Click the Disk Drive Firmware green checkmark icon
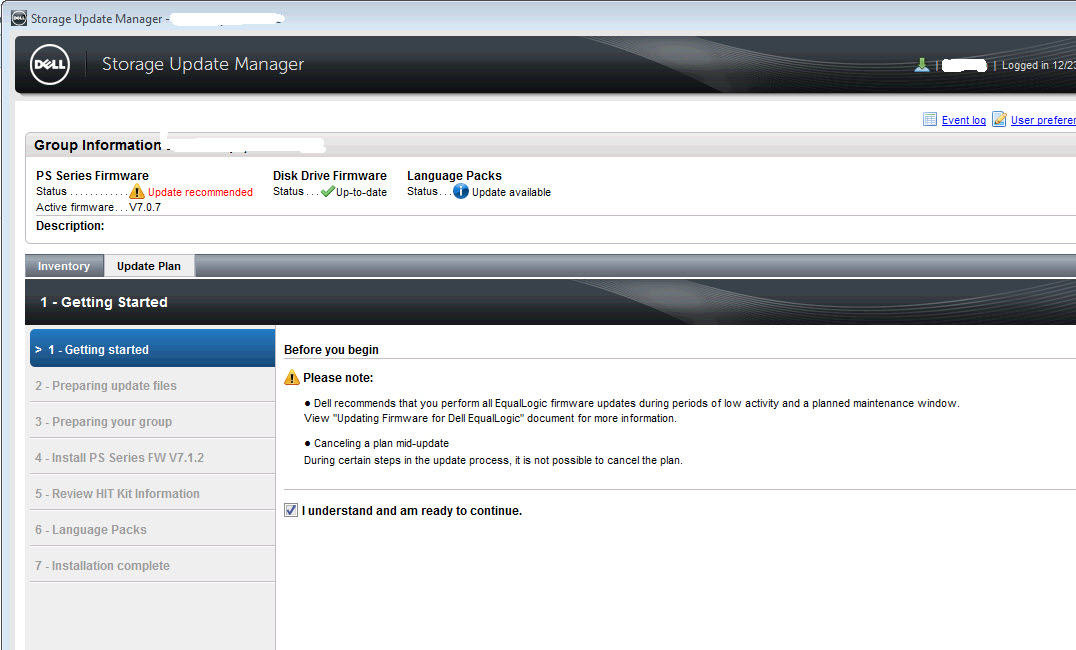 click(x=328, y=191)
